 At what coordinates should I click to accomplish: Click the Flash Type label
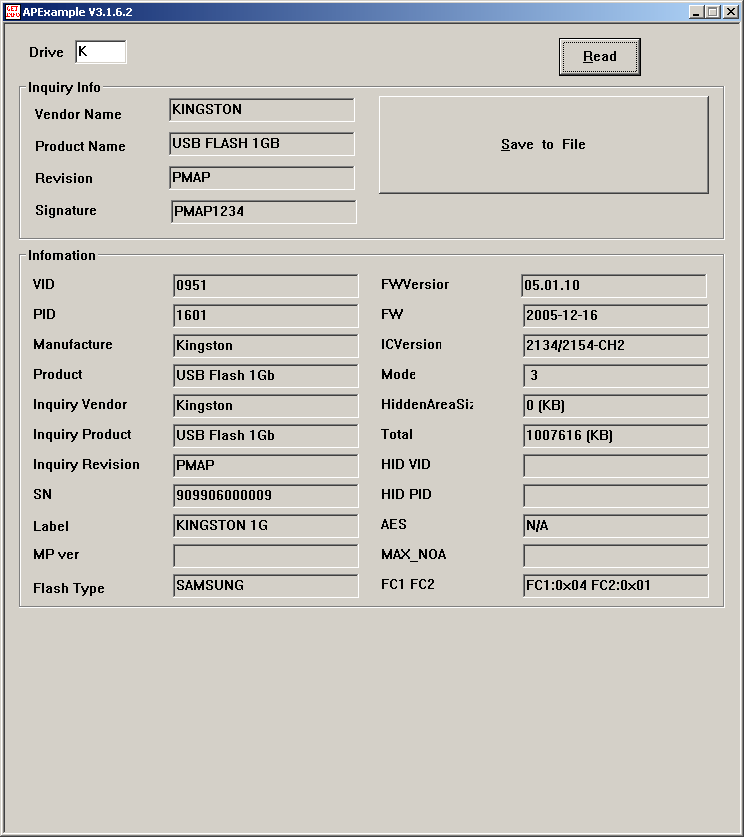(x=69, y=588)
